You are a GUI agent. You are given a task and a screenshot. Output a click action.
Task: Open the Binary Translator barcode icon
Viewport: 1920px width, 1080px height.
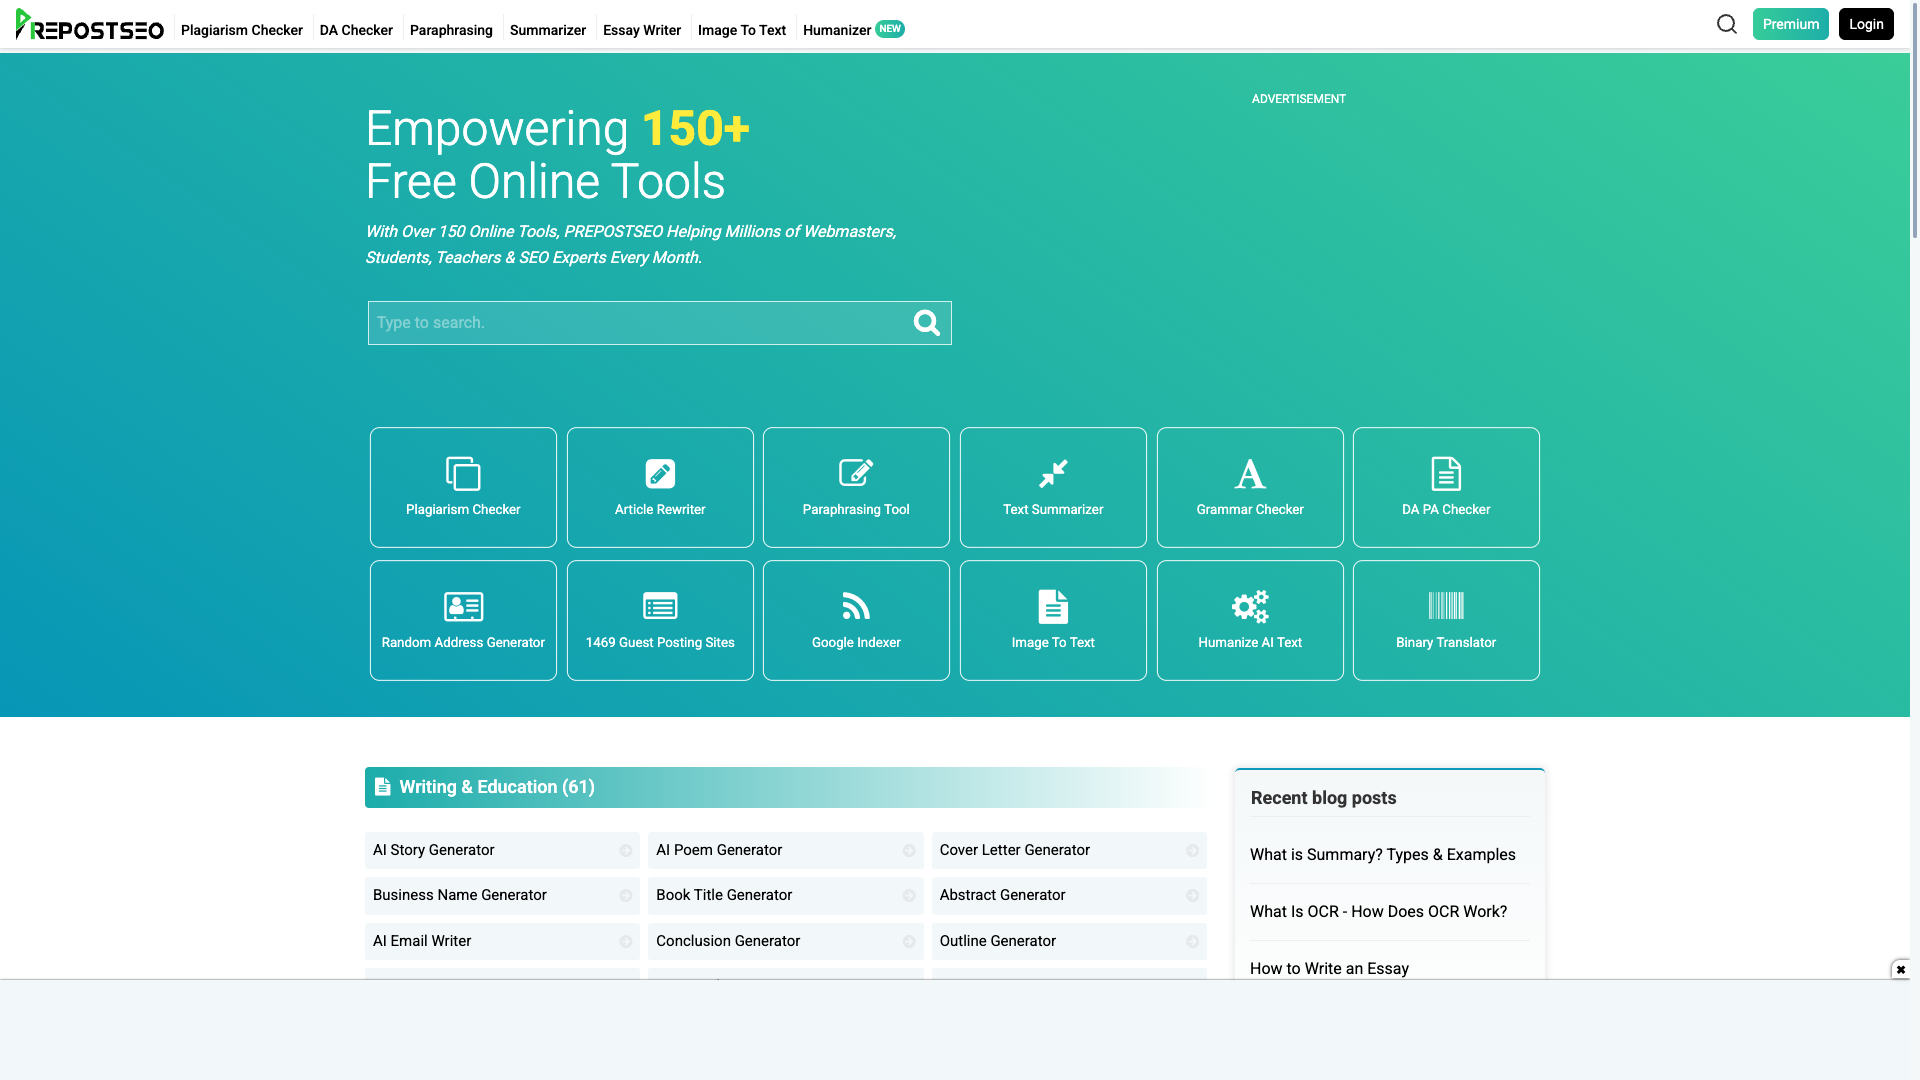pos(1446,605)
